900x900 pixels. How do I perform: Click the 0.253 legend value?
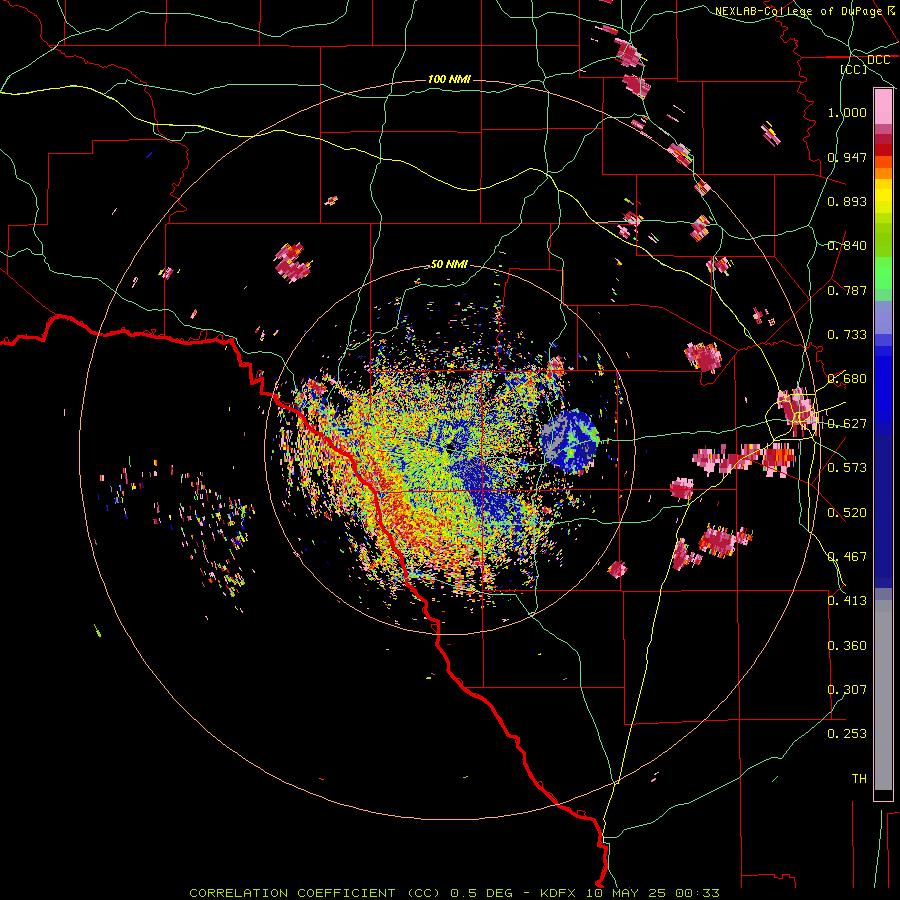pyautogui.click(x=847, y=734)
